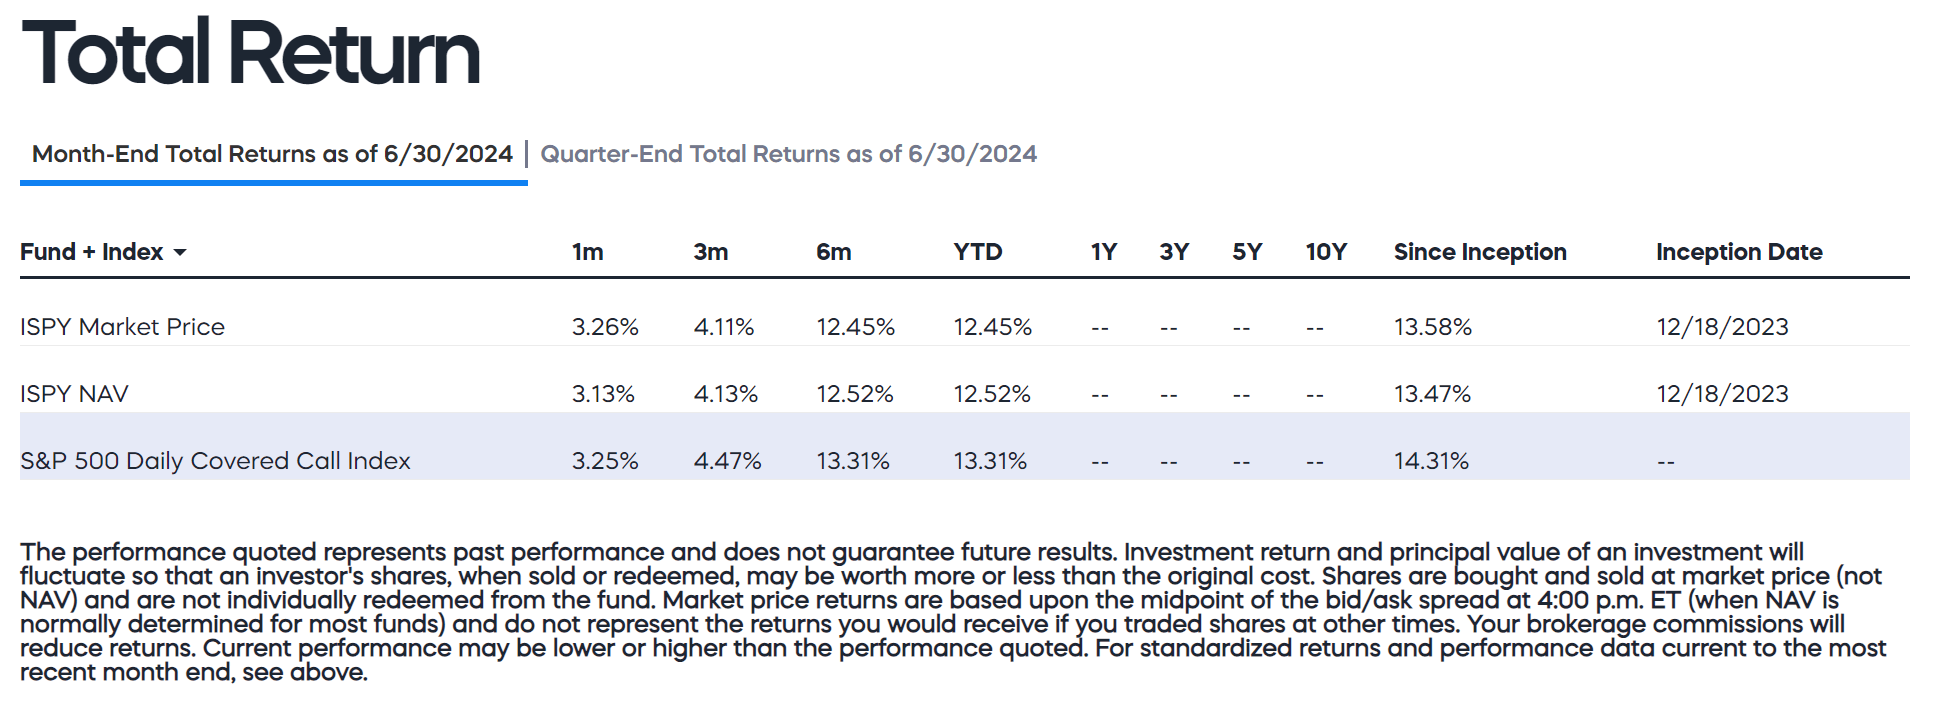This screenshot has height=726, width=1947.
Task: Click the Inception Date column header
Action: [x=1739, y=252]
